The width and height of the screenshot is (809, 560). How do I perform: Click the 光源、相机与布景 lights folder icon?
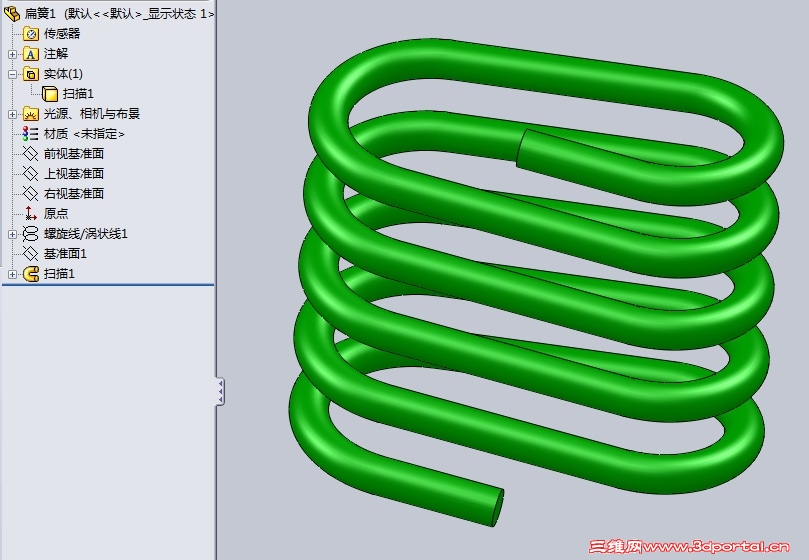click(31, 114)
